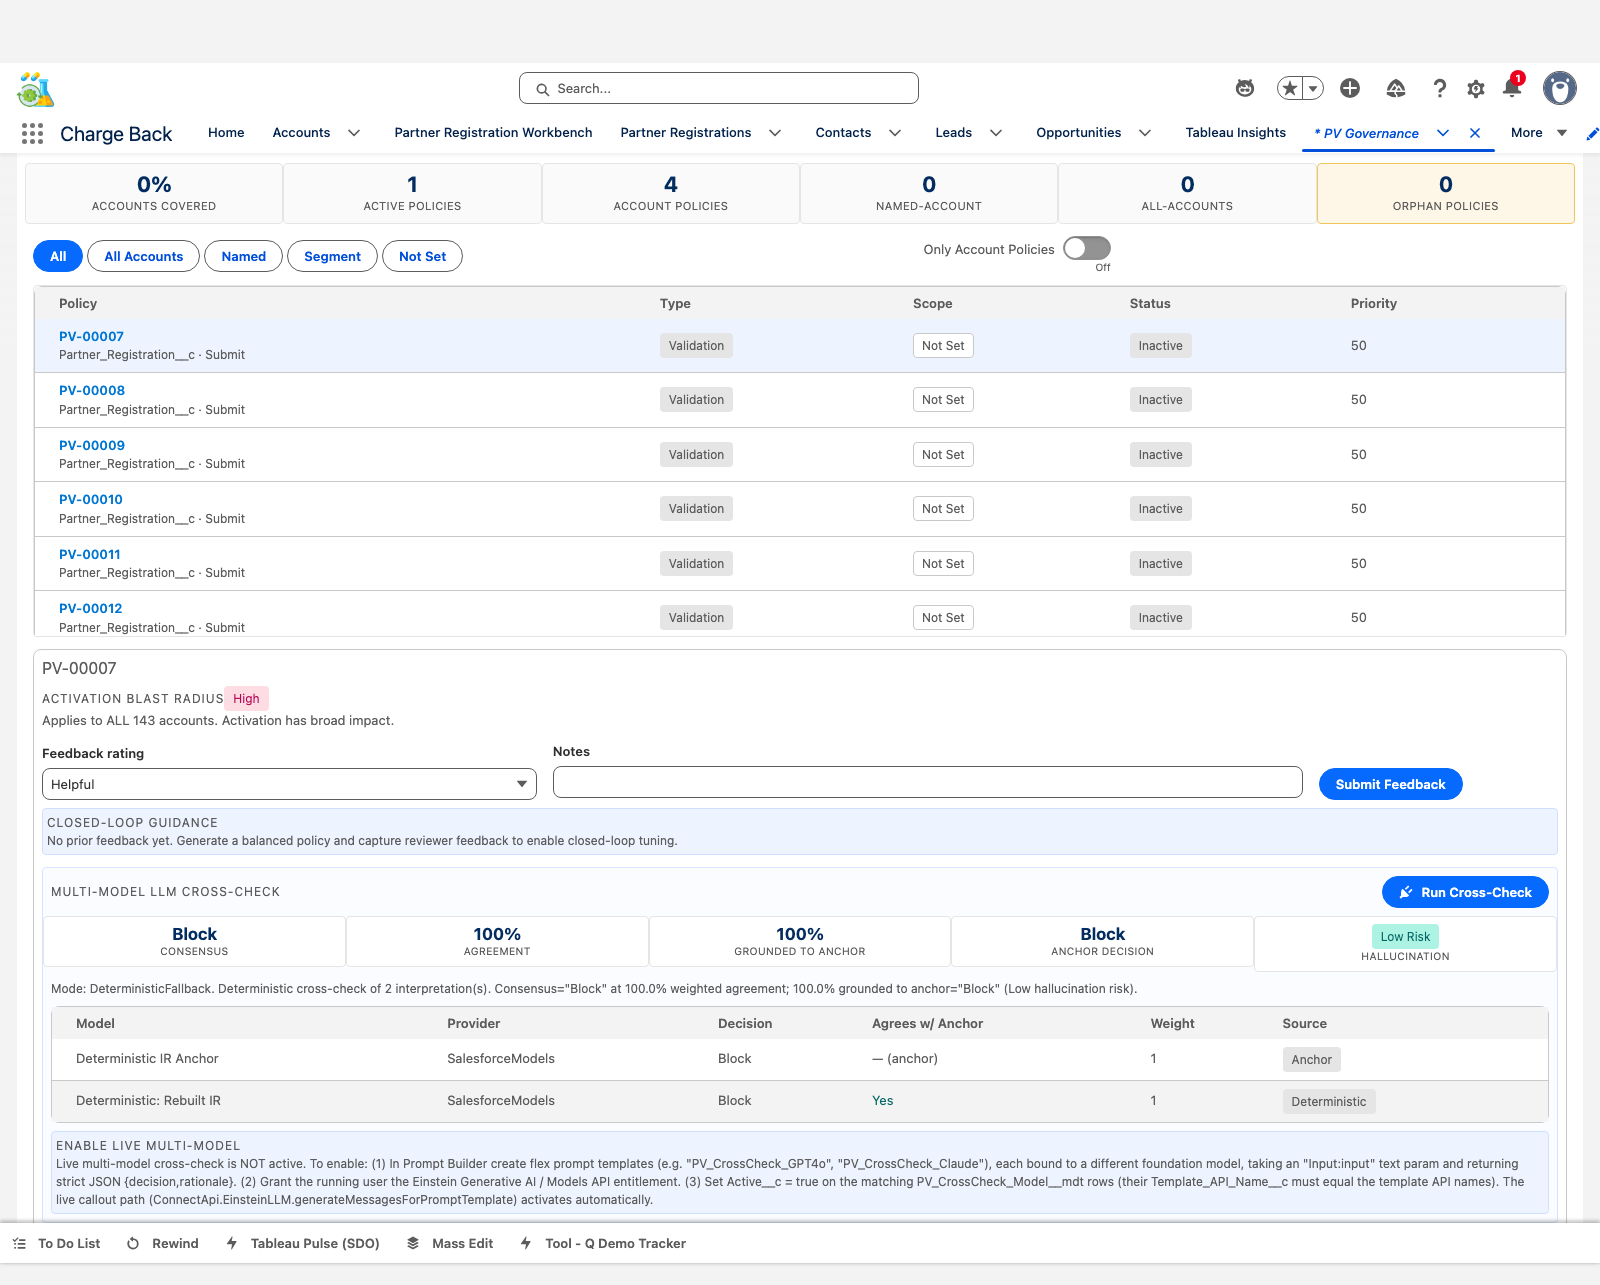Expand the Accounts nav dropdown

354,133
